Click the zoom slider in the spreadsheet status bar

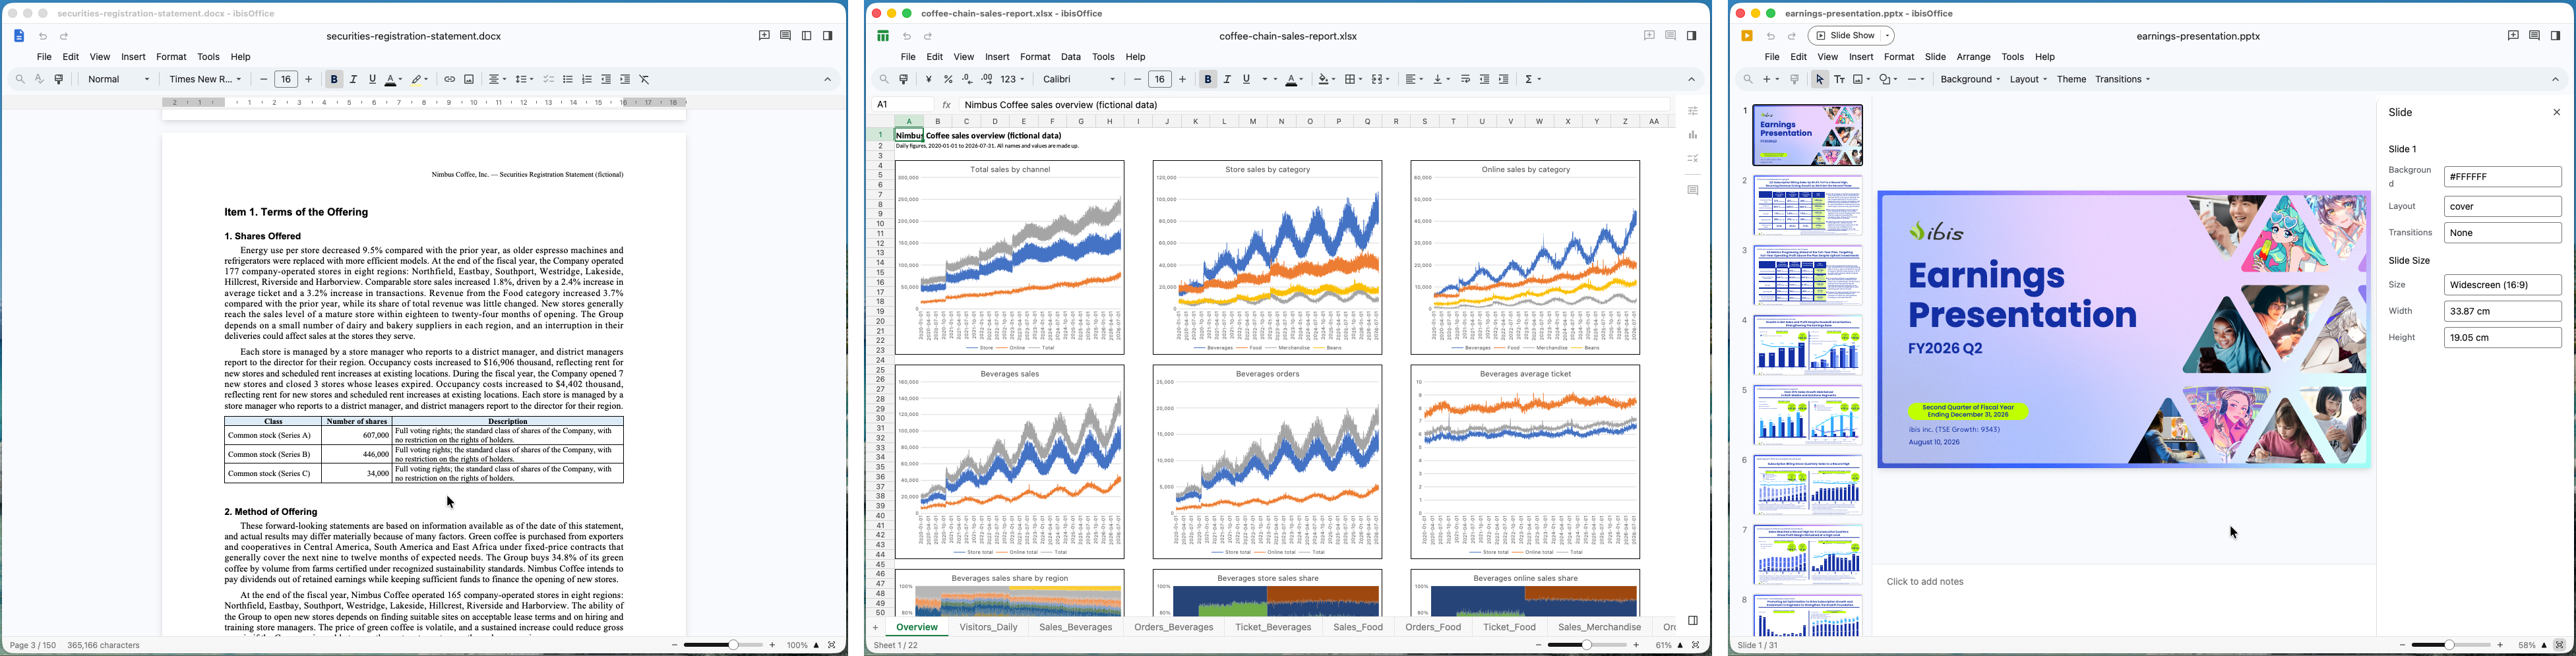coord(1587,646)
